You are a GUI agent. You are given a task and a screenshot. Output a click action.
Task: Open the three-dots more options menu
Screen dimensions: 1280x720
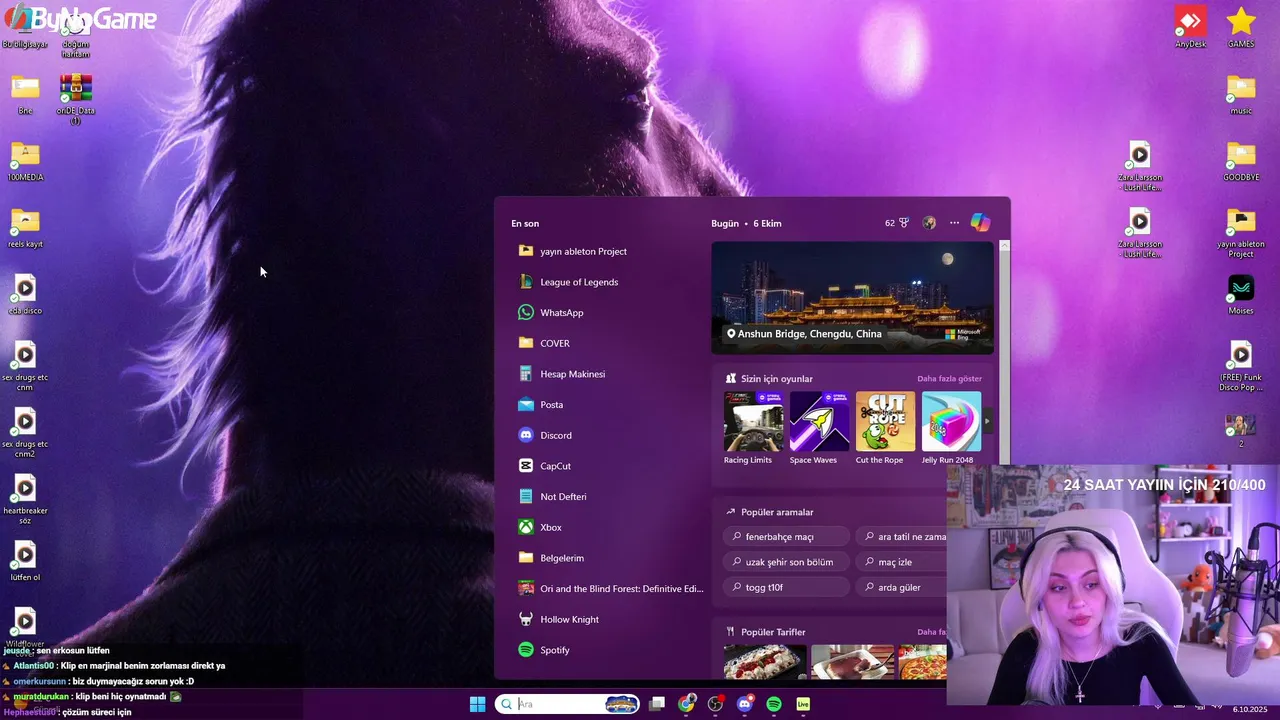coord(954,223)
